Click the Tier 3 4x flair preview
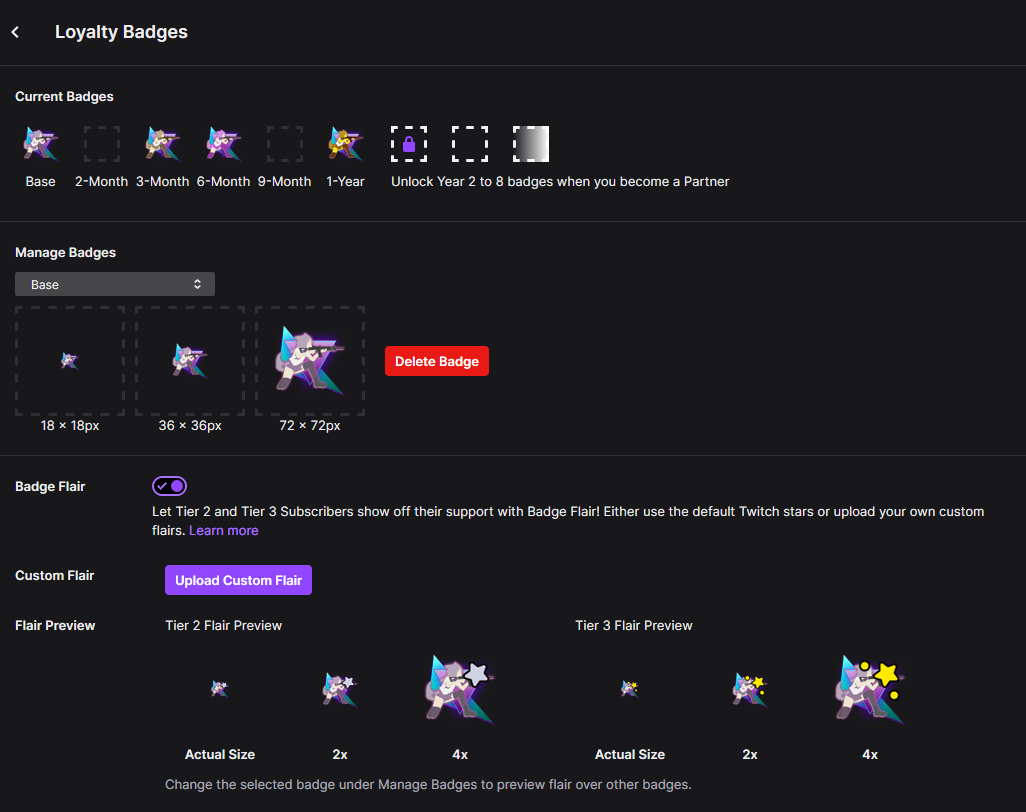 (x=870, y=689)
